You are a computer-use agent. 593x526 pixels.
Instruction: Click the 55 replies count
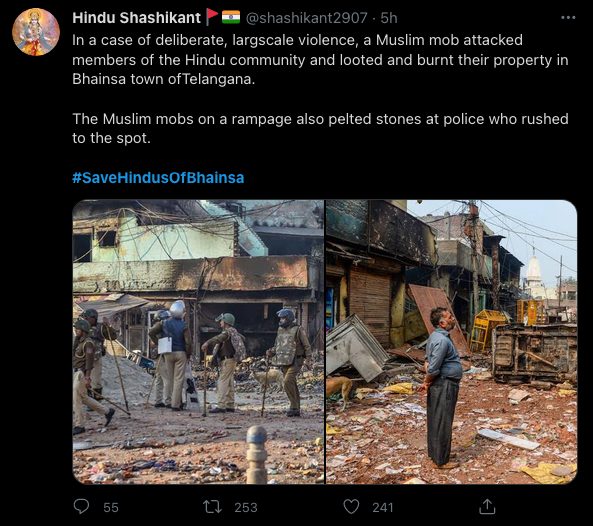[x=111, y=507]
